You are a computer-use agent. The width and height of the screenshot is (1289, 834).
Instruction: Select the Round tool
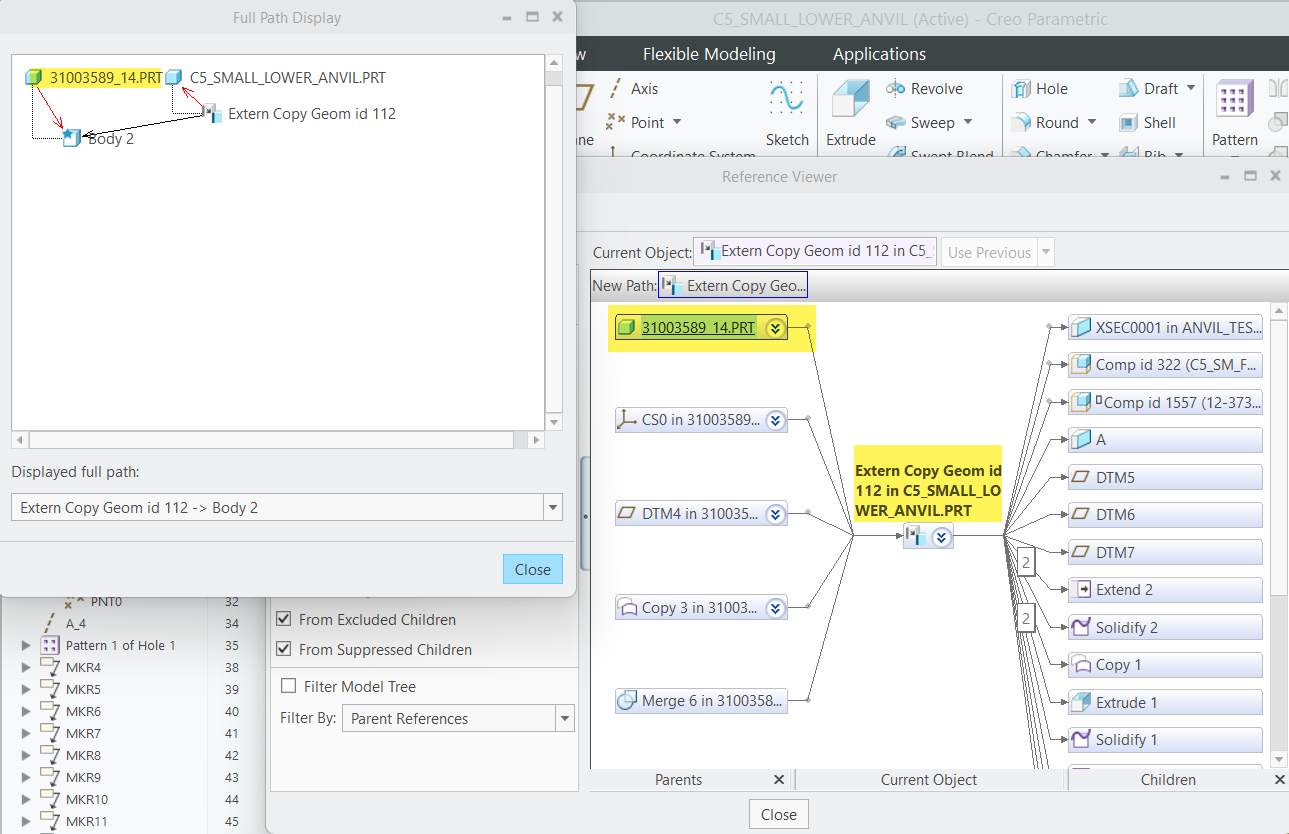1049,122
